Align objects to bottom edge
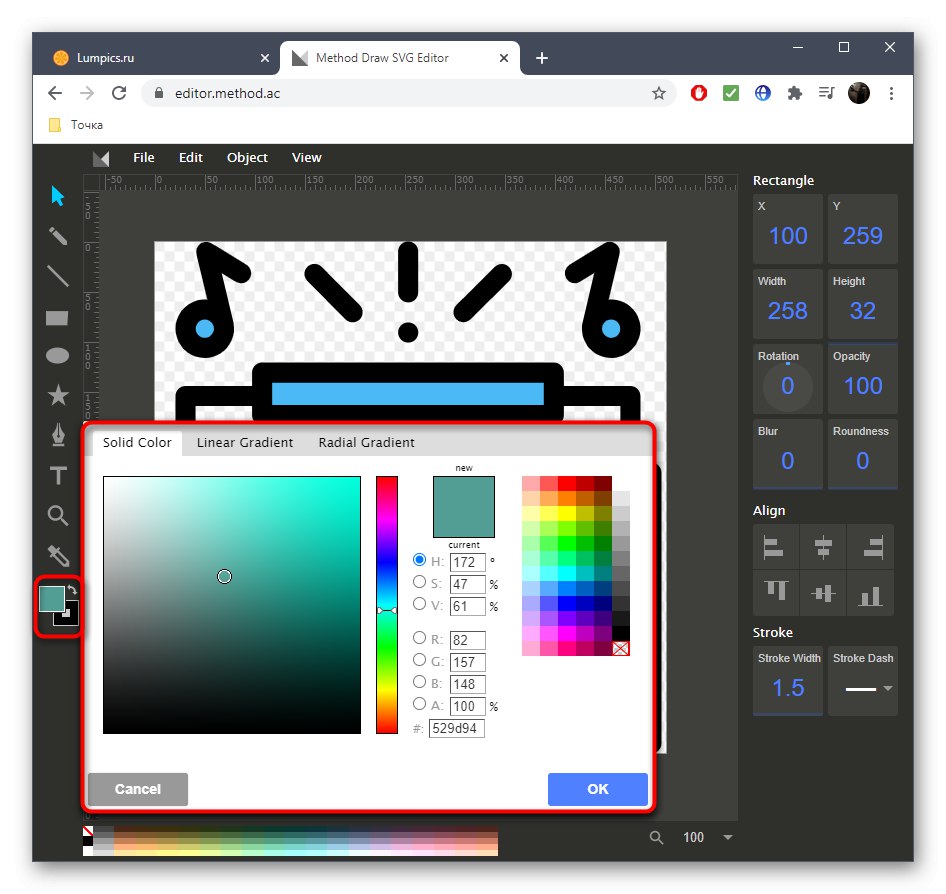Screen dimensions: 946x894 870,595
